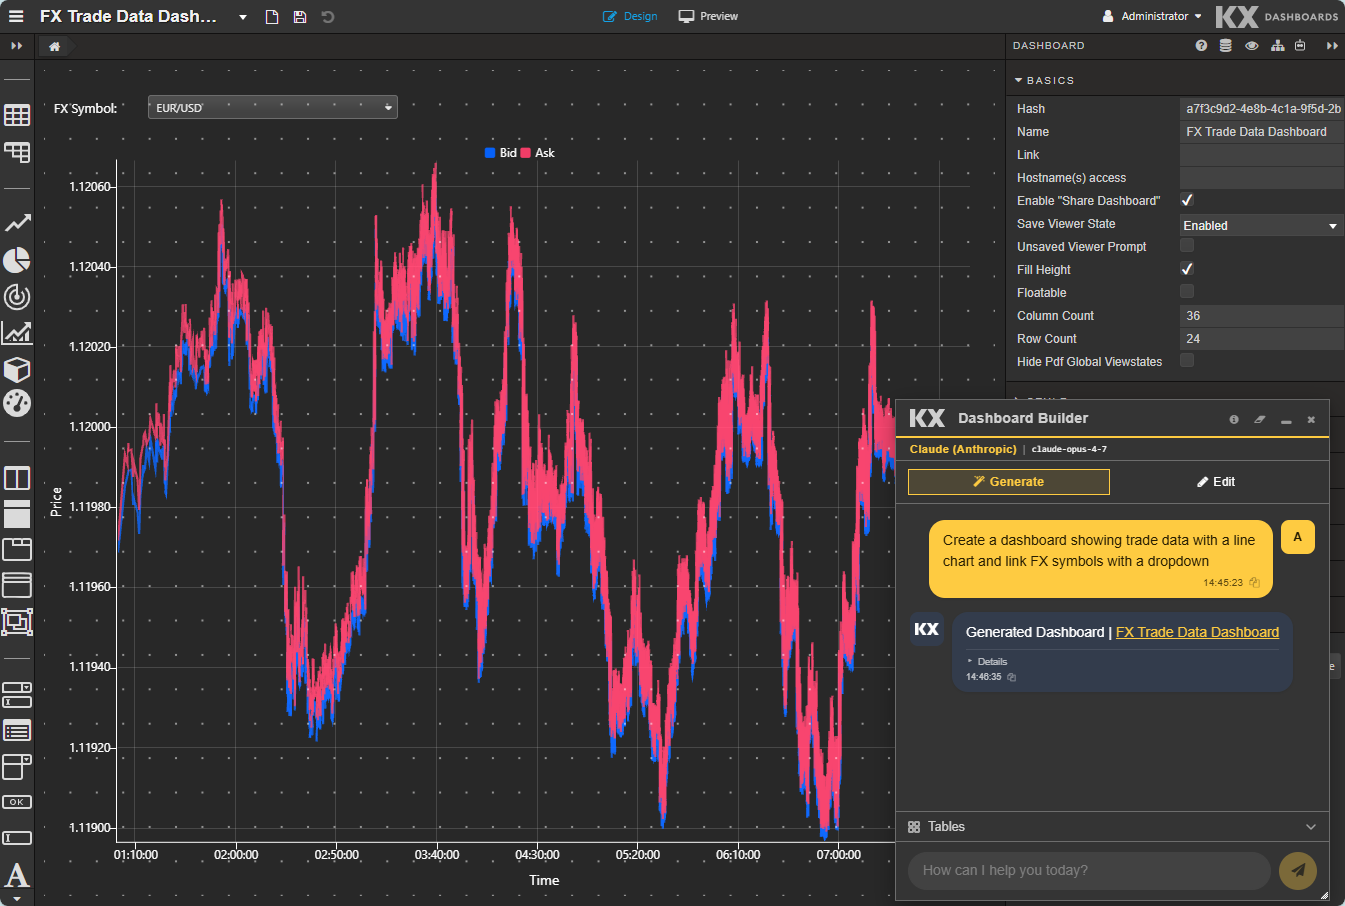The width and height of the screenshot is (1345, 906).
Task: Copy the generated dashboard response
Action: click(x=1012, y=678)
